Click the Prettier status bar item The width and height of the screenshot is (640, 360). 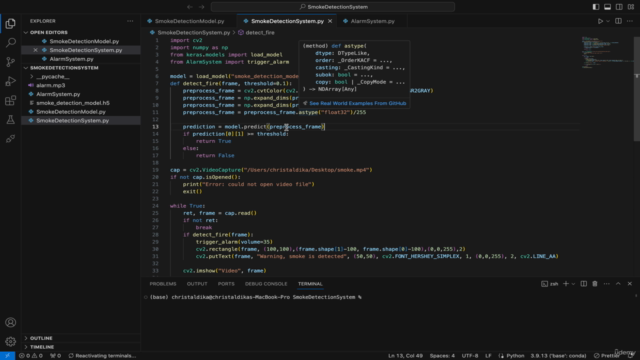pyautogui.click(x=607, y=356)
